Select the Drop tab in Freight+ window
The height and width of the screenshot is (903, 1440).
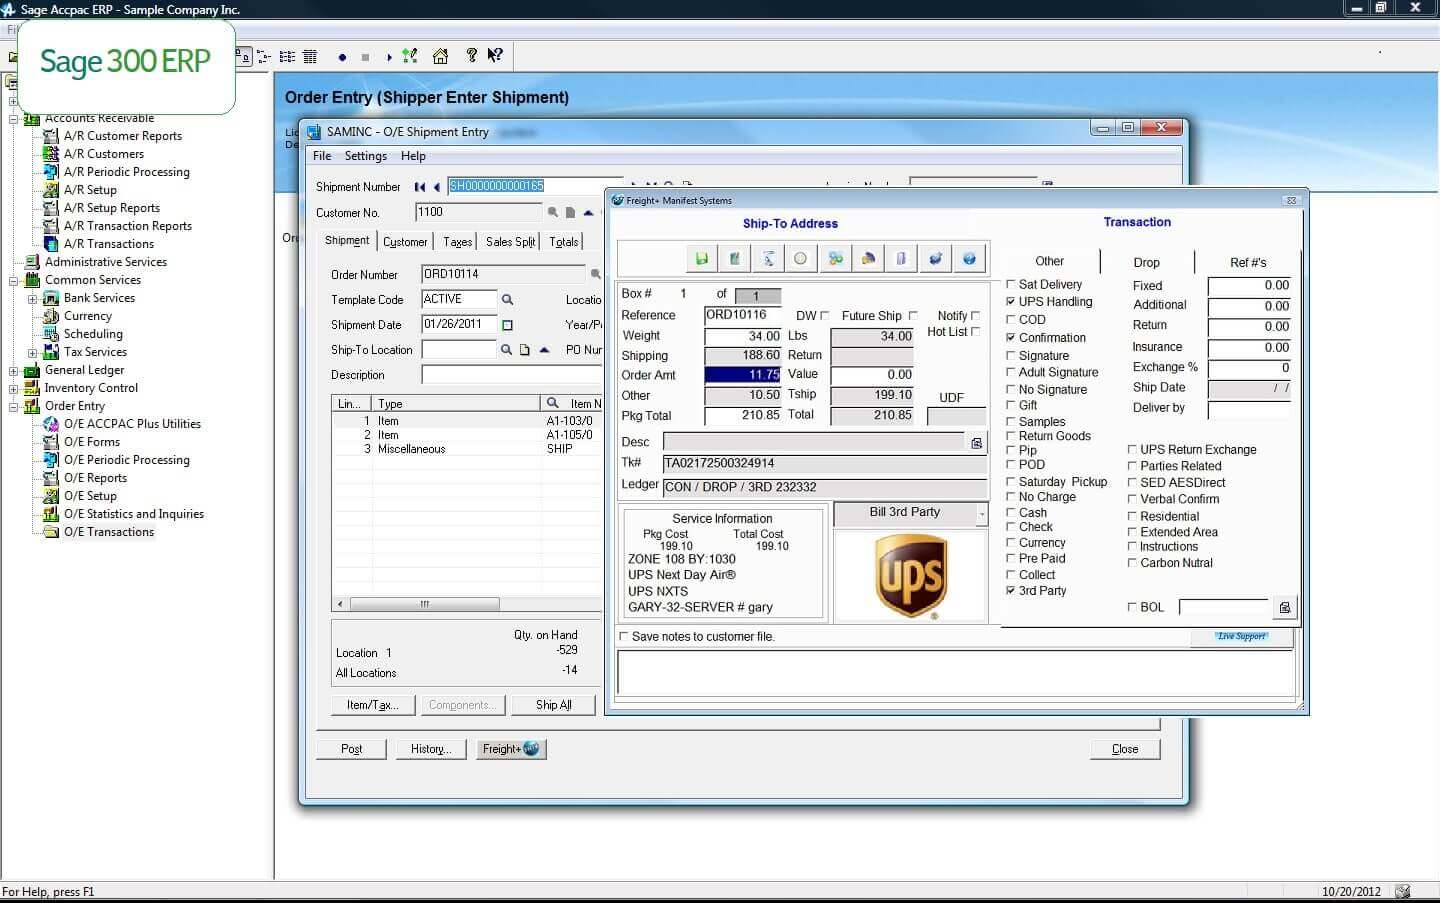[1146, 262]
